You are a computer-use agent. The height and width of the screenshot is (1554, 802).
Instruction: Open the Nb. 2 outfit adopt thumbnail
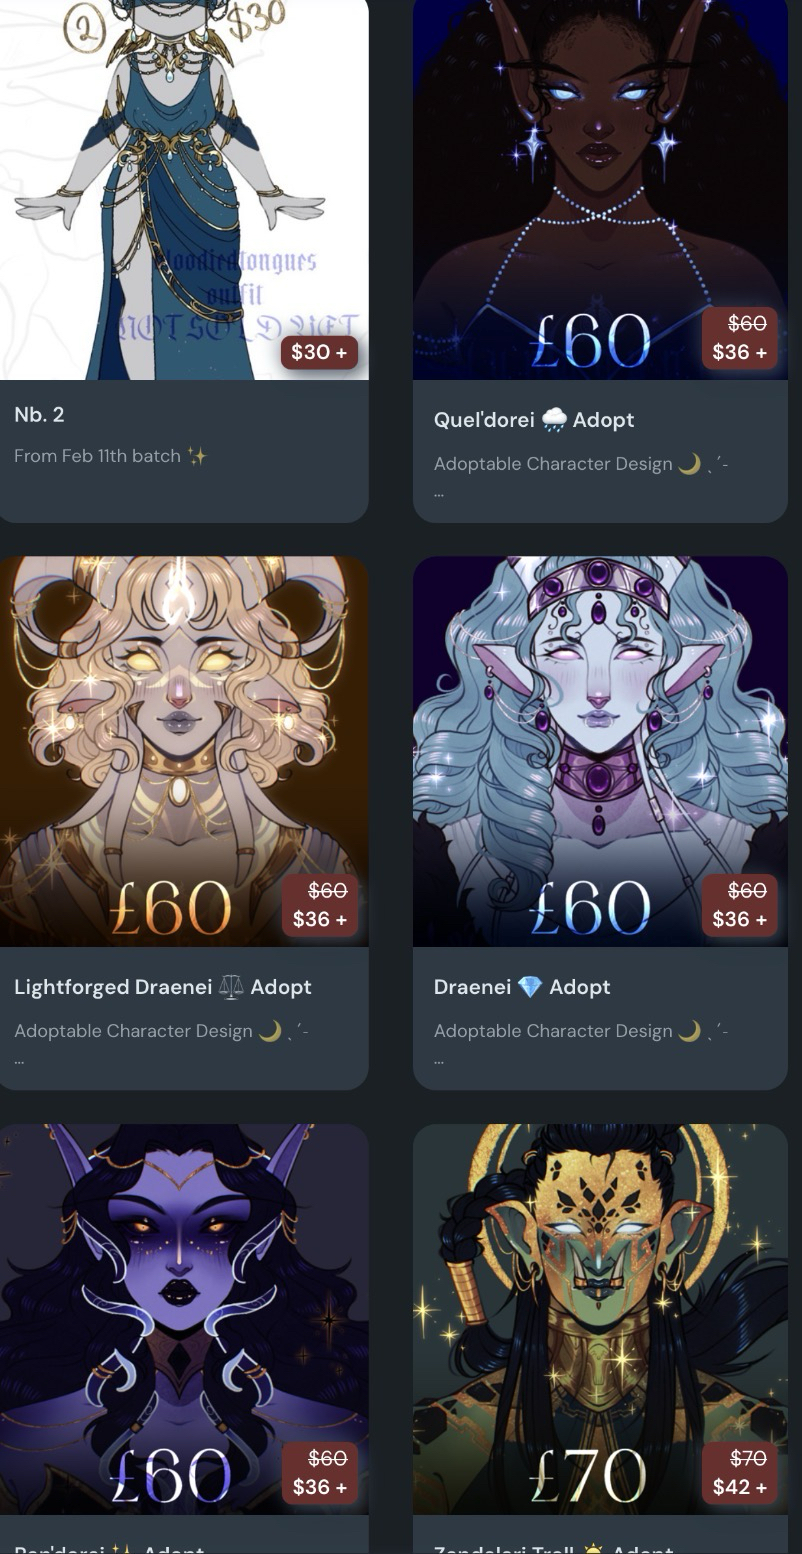[x=184, y=190]
